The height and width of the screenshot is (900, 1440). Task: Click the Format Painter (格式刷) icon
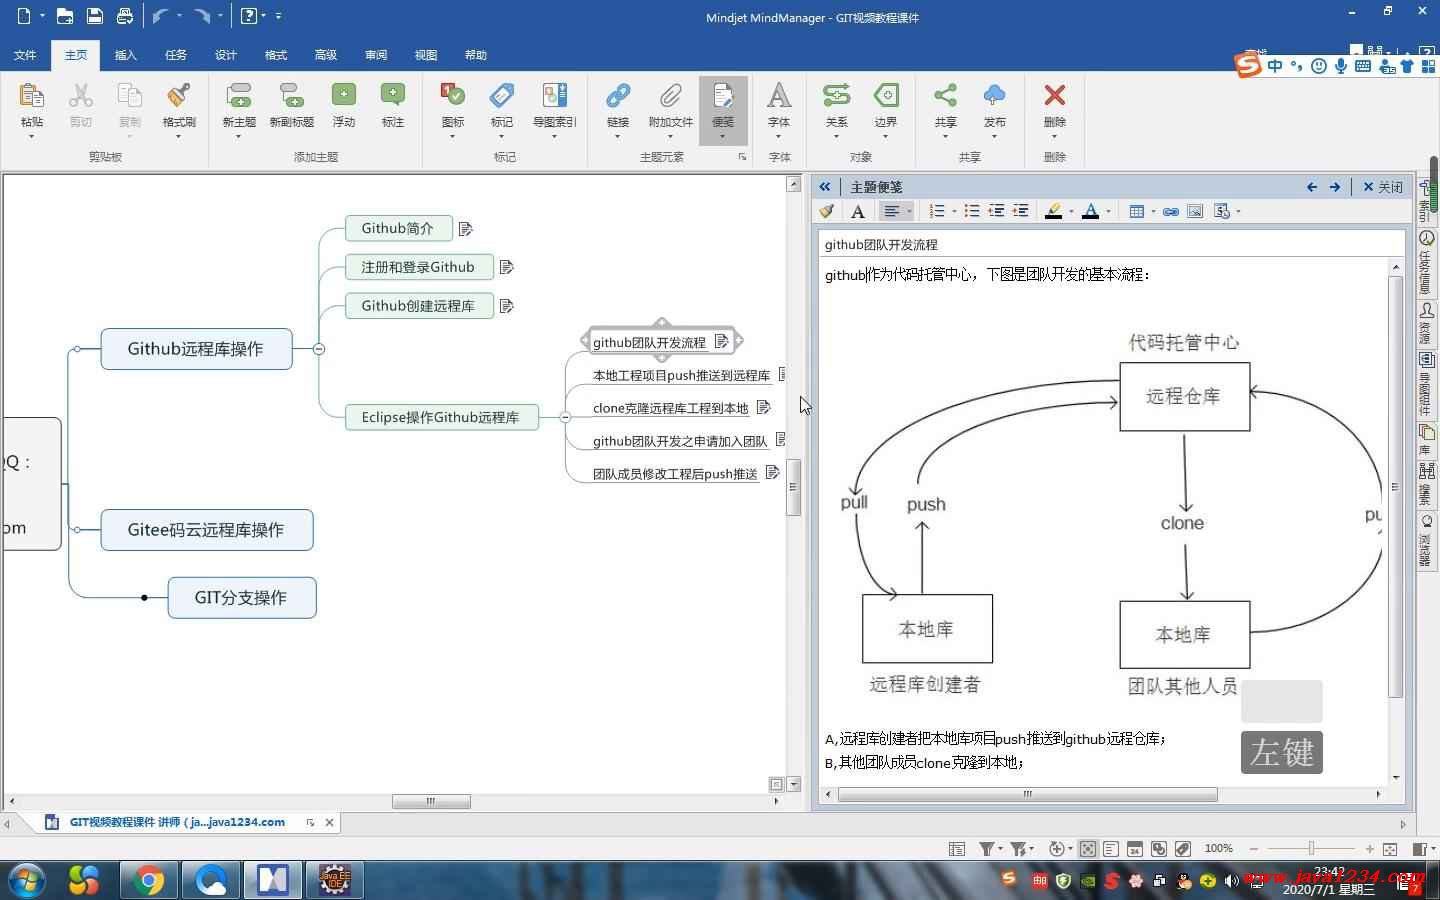coord(179,96)
